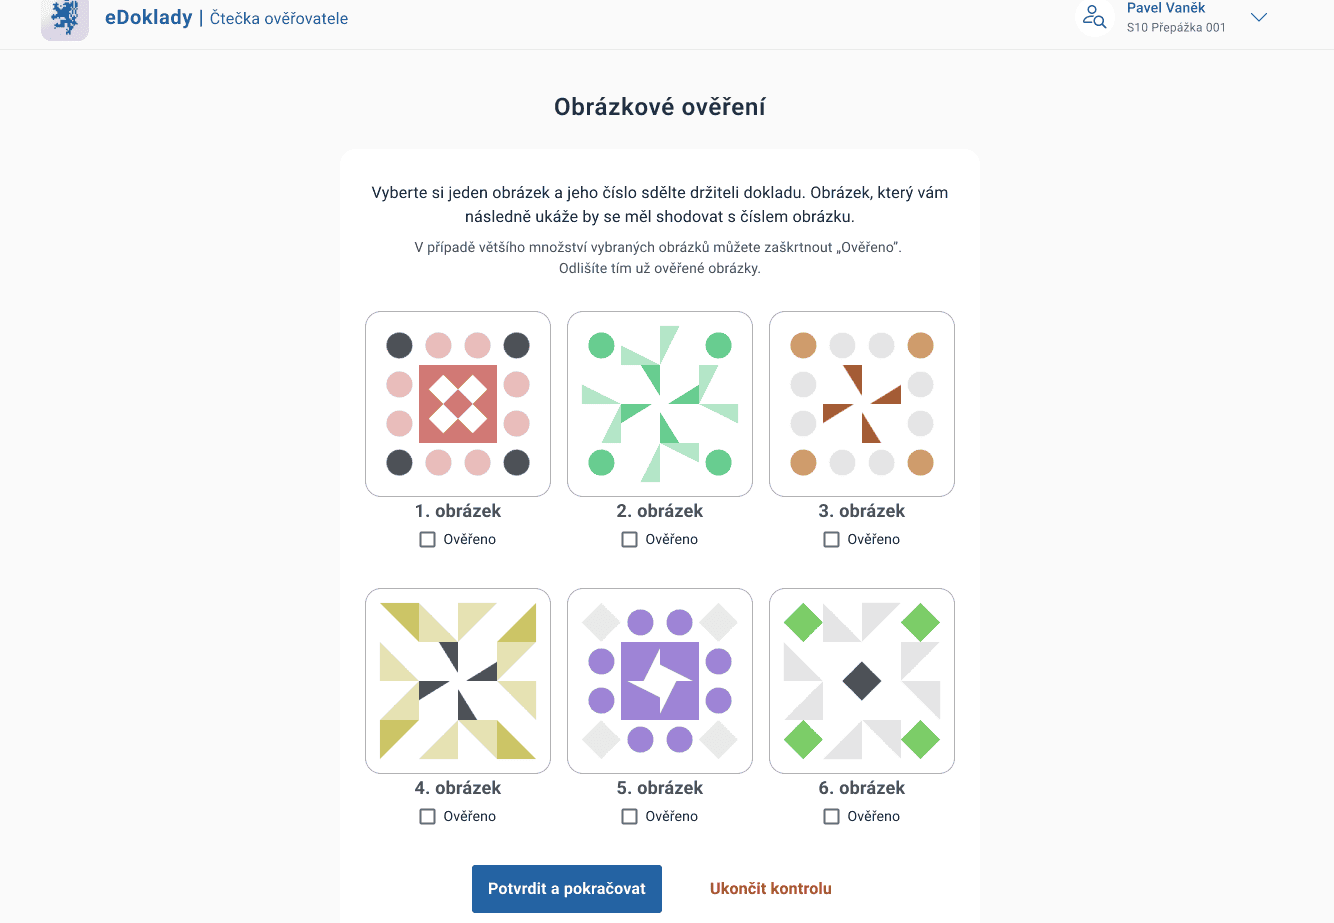Screen dimensions: 1334x923
Task: Click Potvrdit a pokračovat button
Action: (x=567, y=888)
